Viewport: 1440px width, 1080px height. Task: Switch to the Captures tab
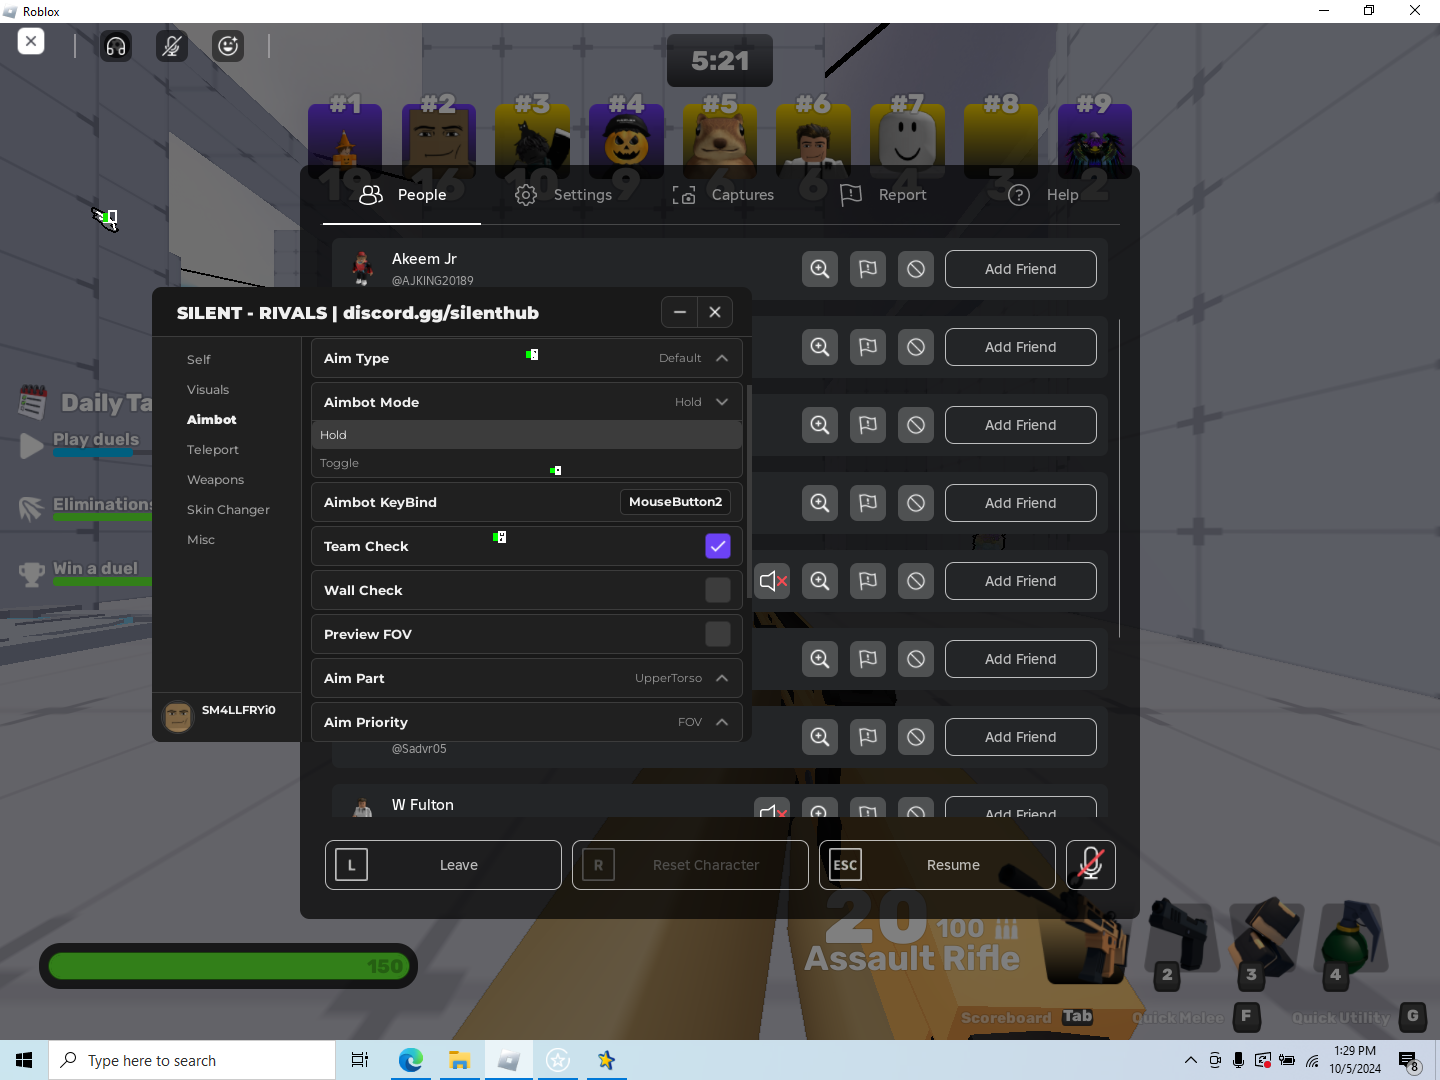723,195
